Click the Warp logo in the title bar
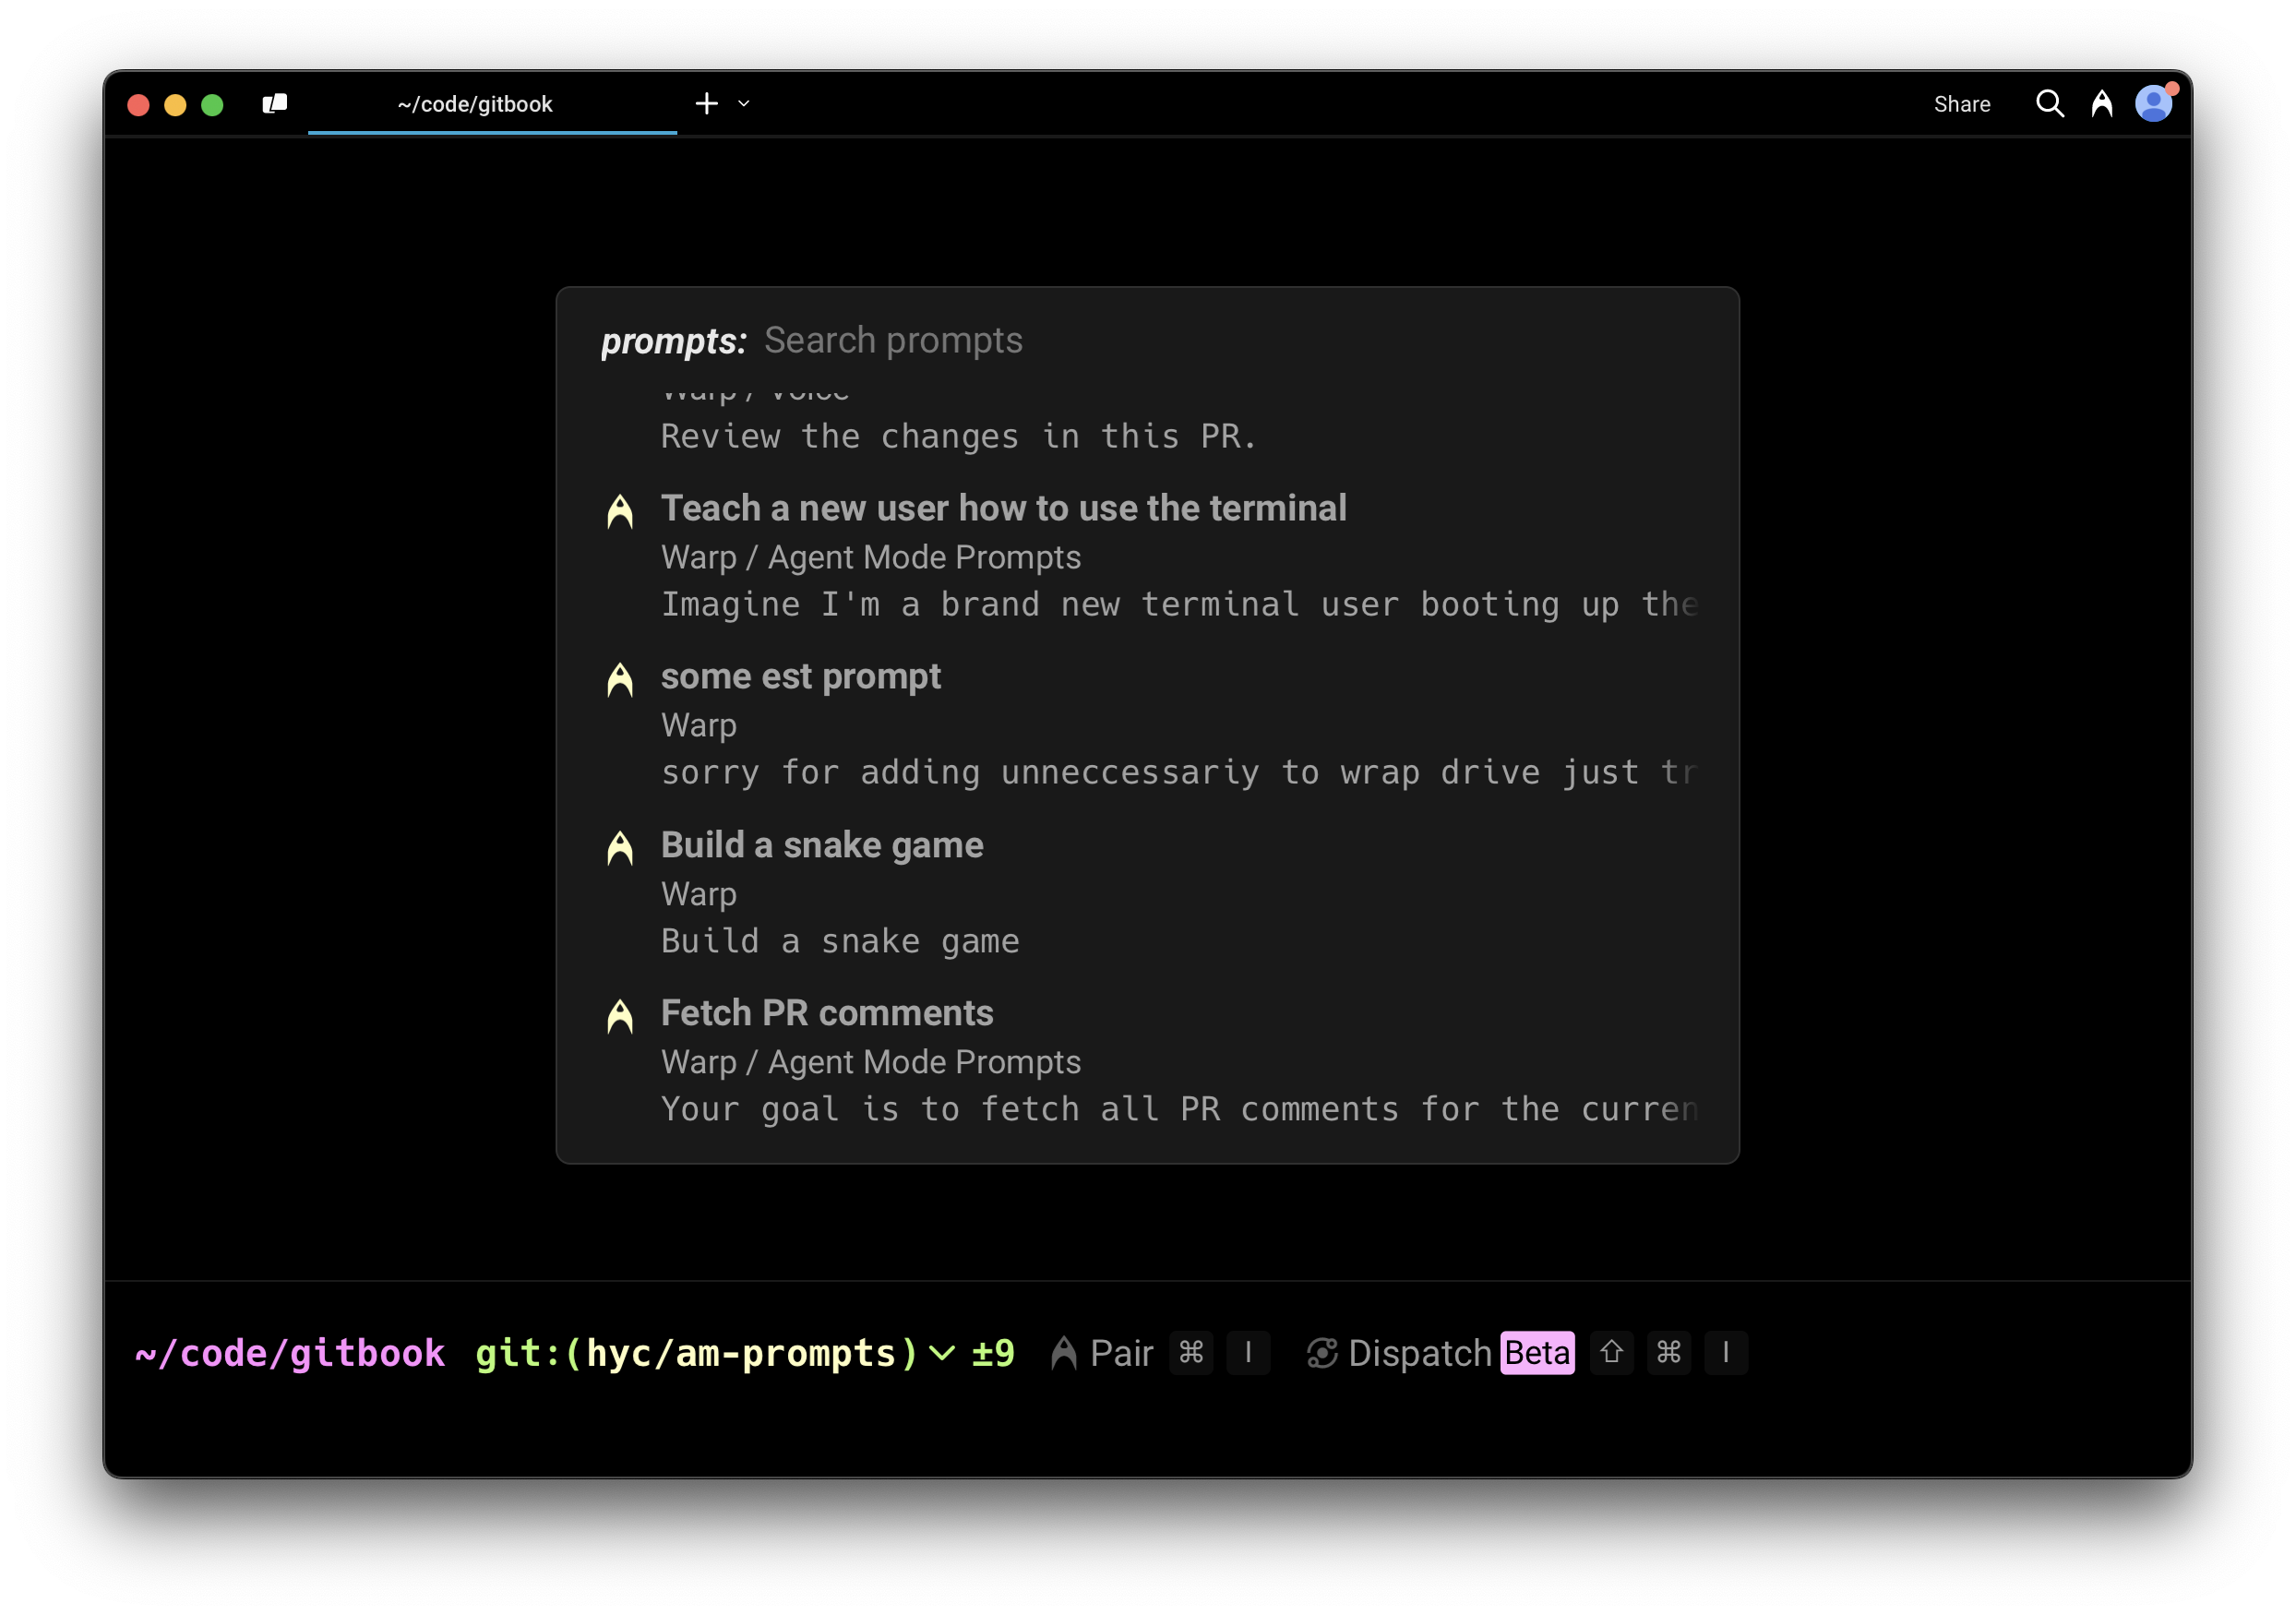Image resolution: width=2296 pixels, height=1615 pixels. [x=2102, y=103]
